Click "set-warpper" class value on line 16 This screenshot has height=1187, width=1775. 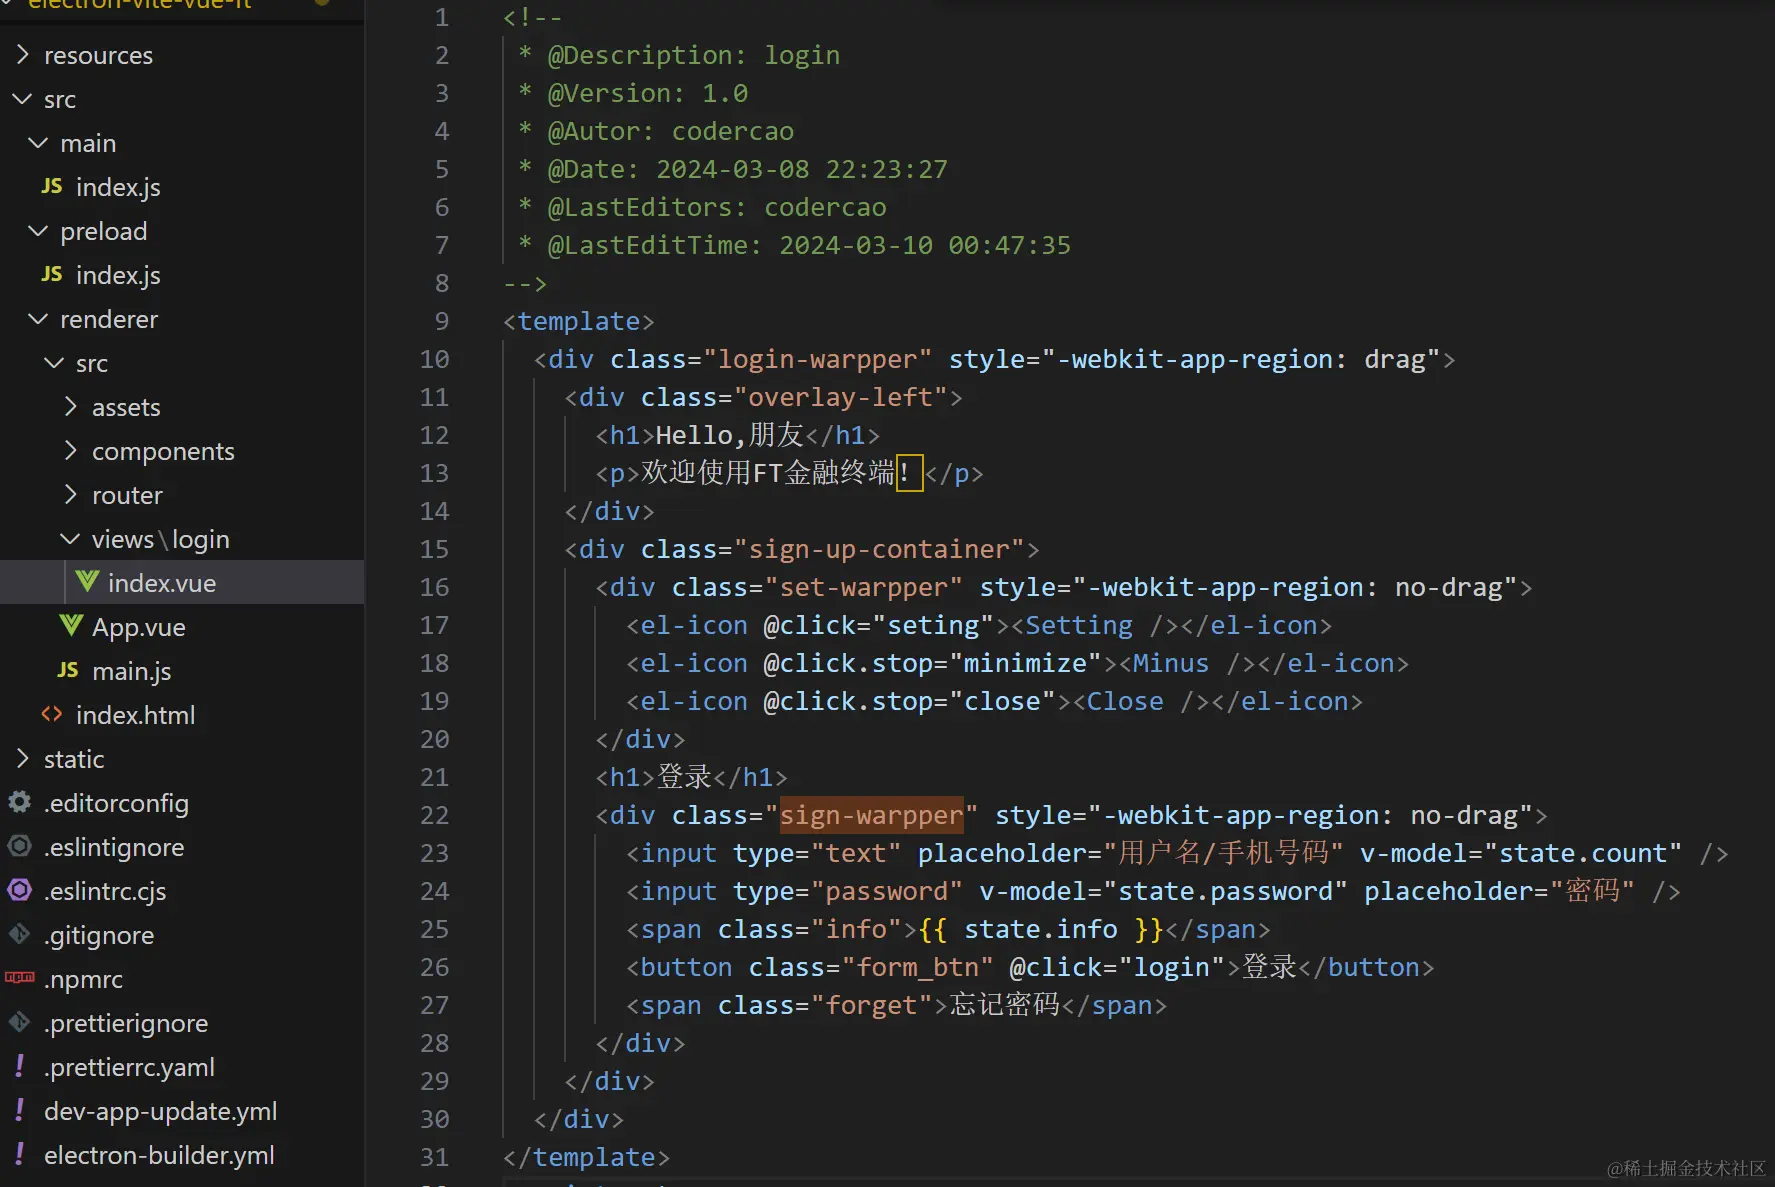(863, 587)
